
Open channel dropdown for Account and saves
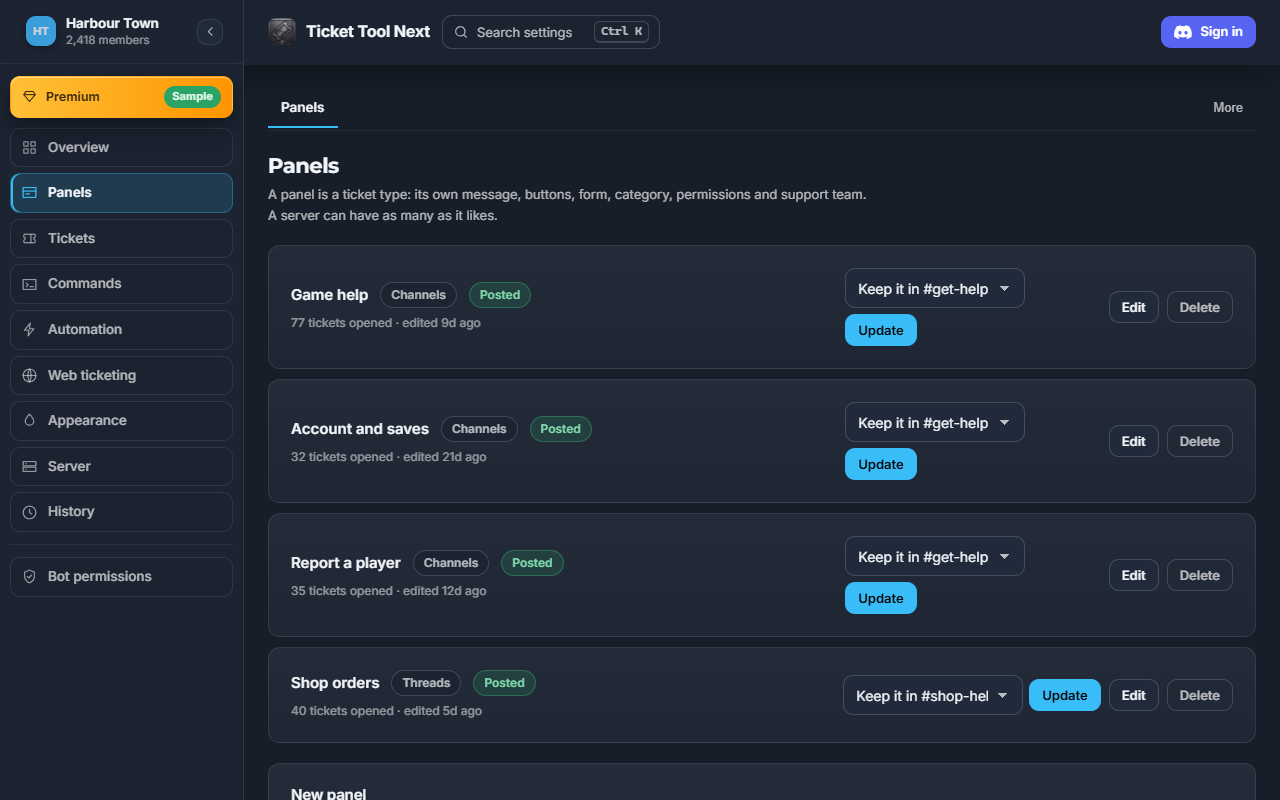point(935,422)
